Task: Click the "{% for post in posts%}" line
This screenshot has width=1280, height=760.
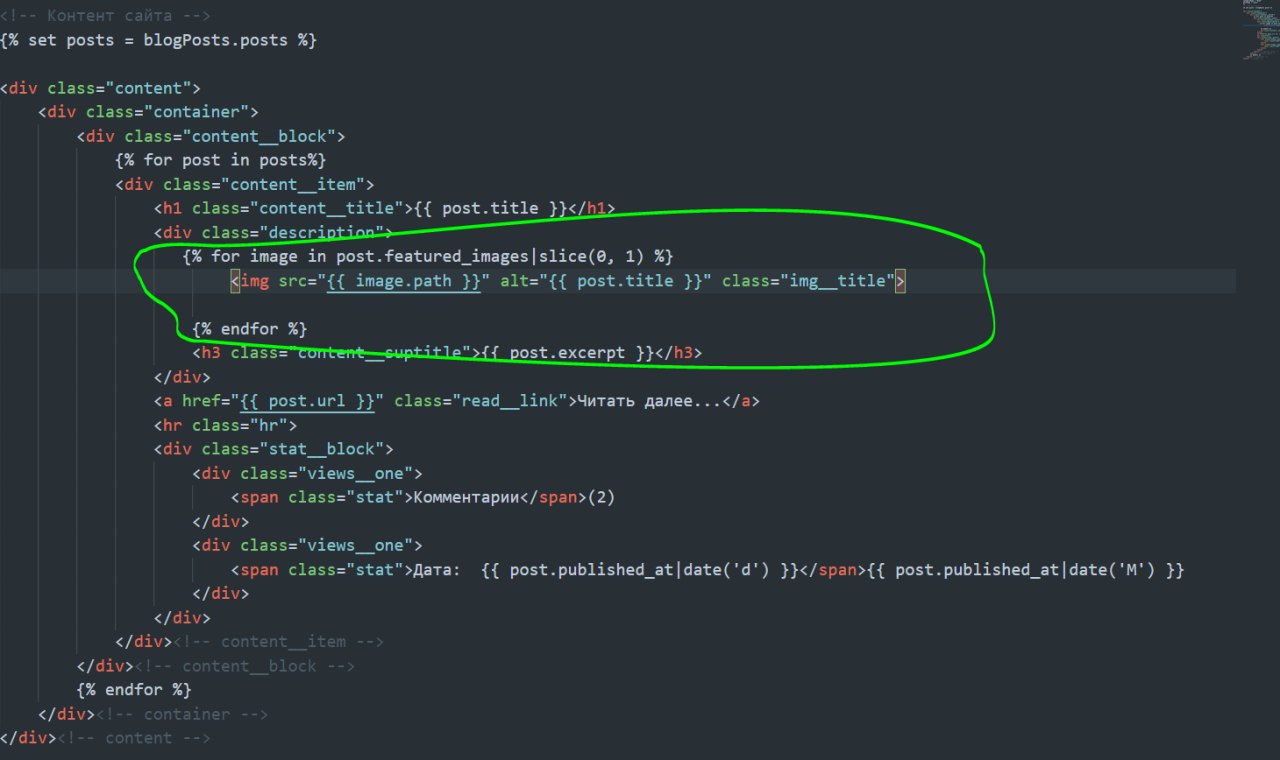Action: click(x=221, y=160)
